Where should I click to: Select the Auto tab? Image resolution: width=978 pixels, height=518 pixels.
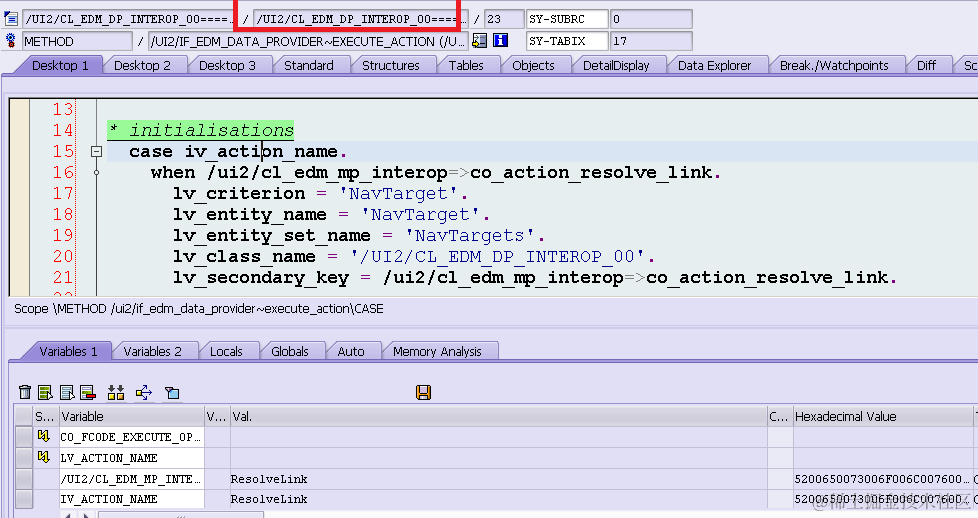pyautogui.click(x=351, y=351)
